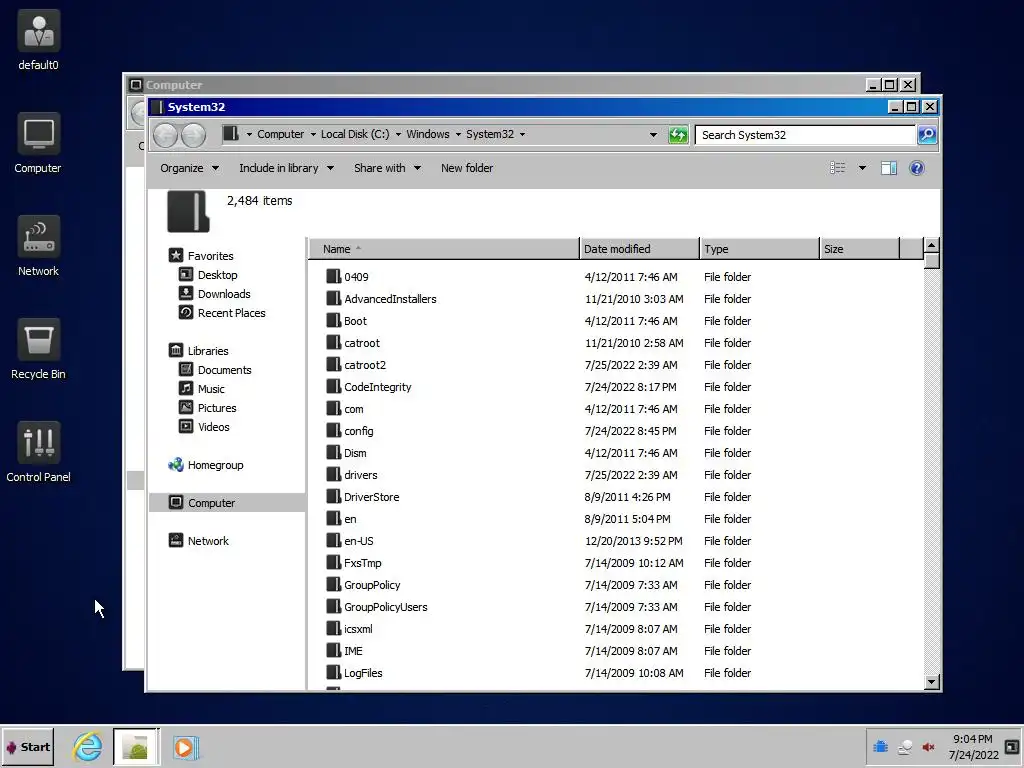Toggle the preview pane icon
Image resolution: width=1024 pixels, height=768 pixels.
pos(889,168)
